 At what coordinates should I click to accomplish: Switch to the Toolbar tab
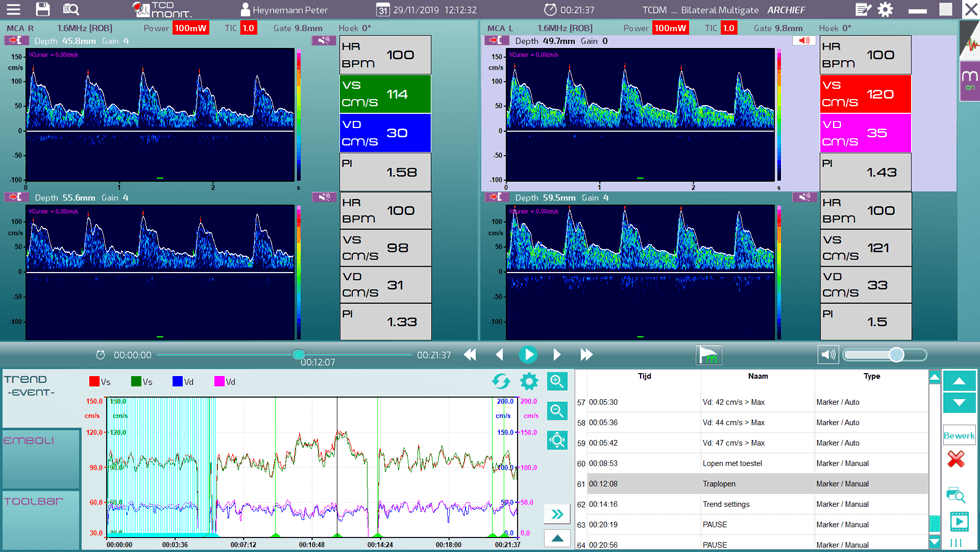[40, 518]
